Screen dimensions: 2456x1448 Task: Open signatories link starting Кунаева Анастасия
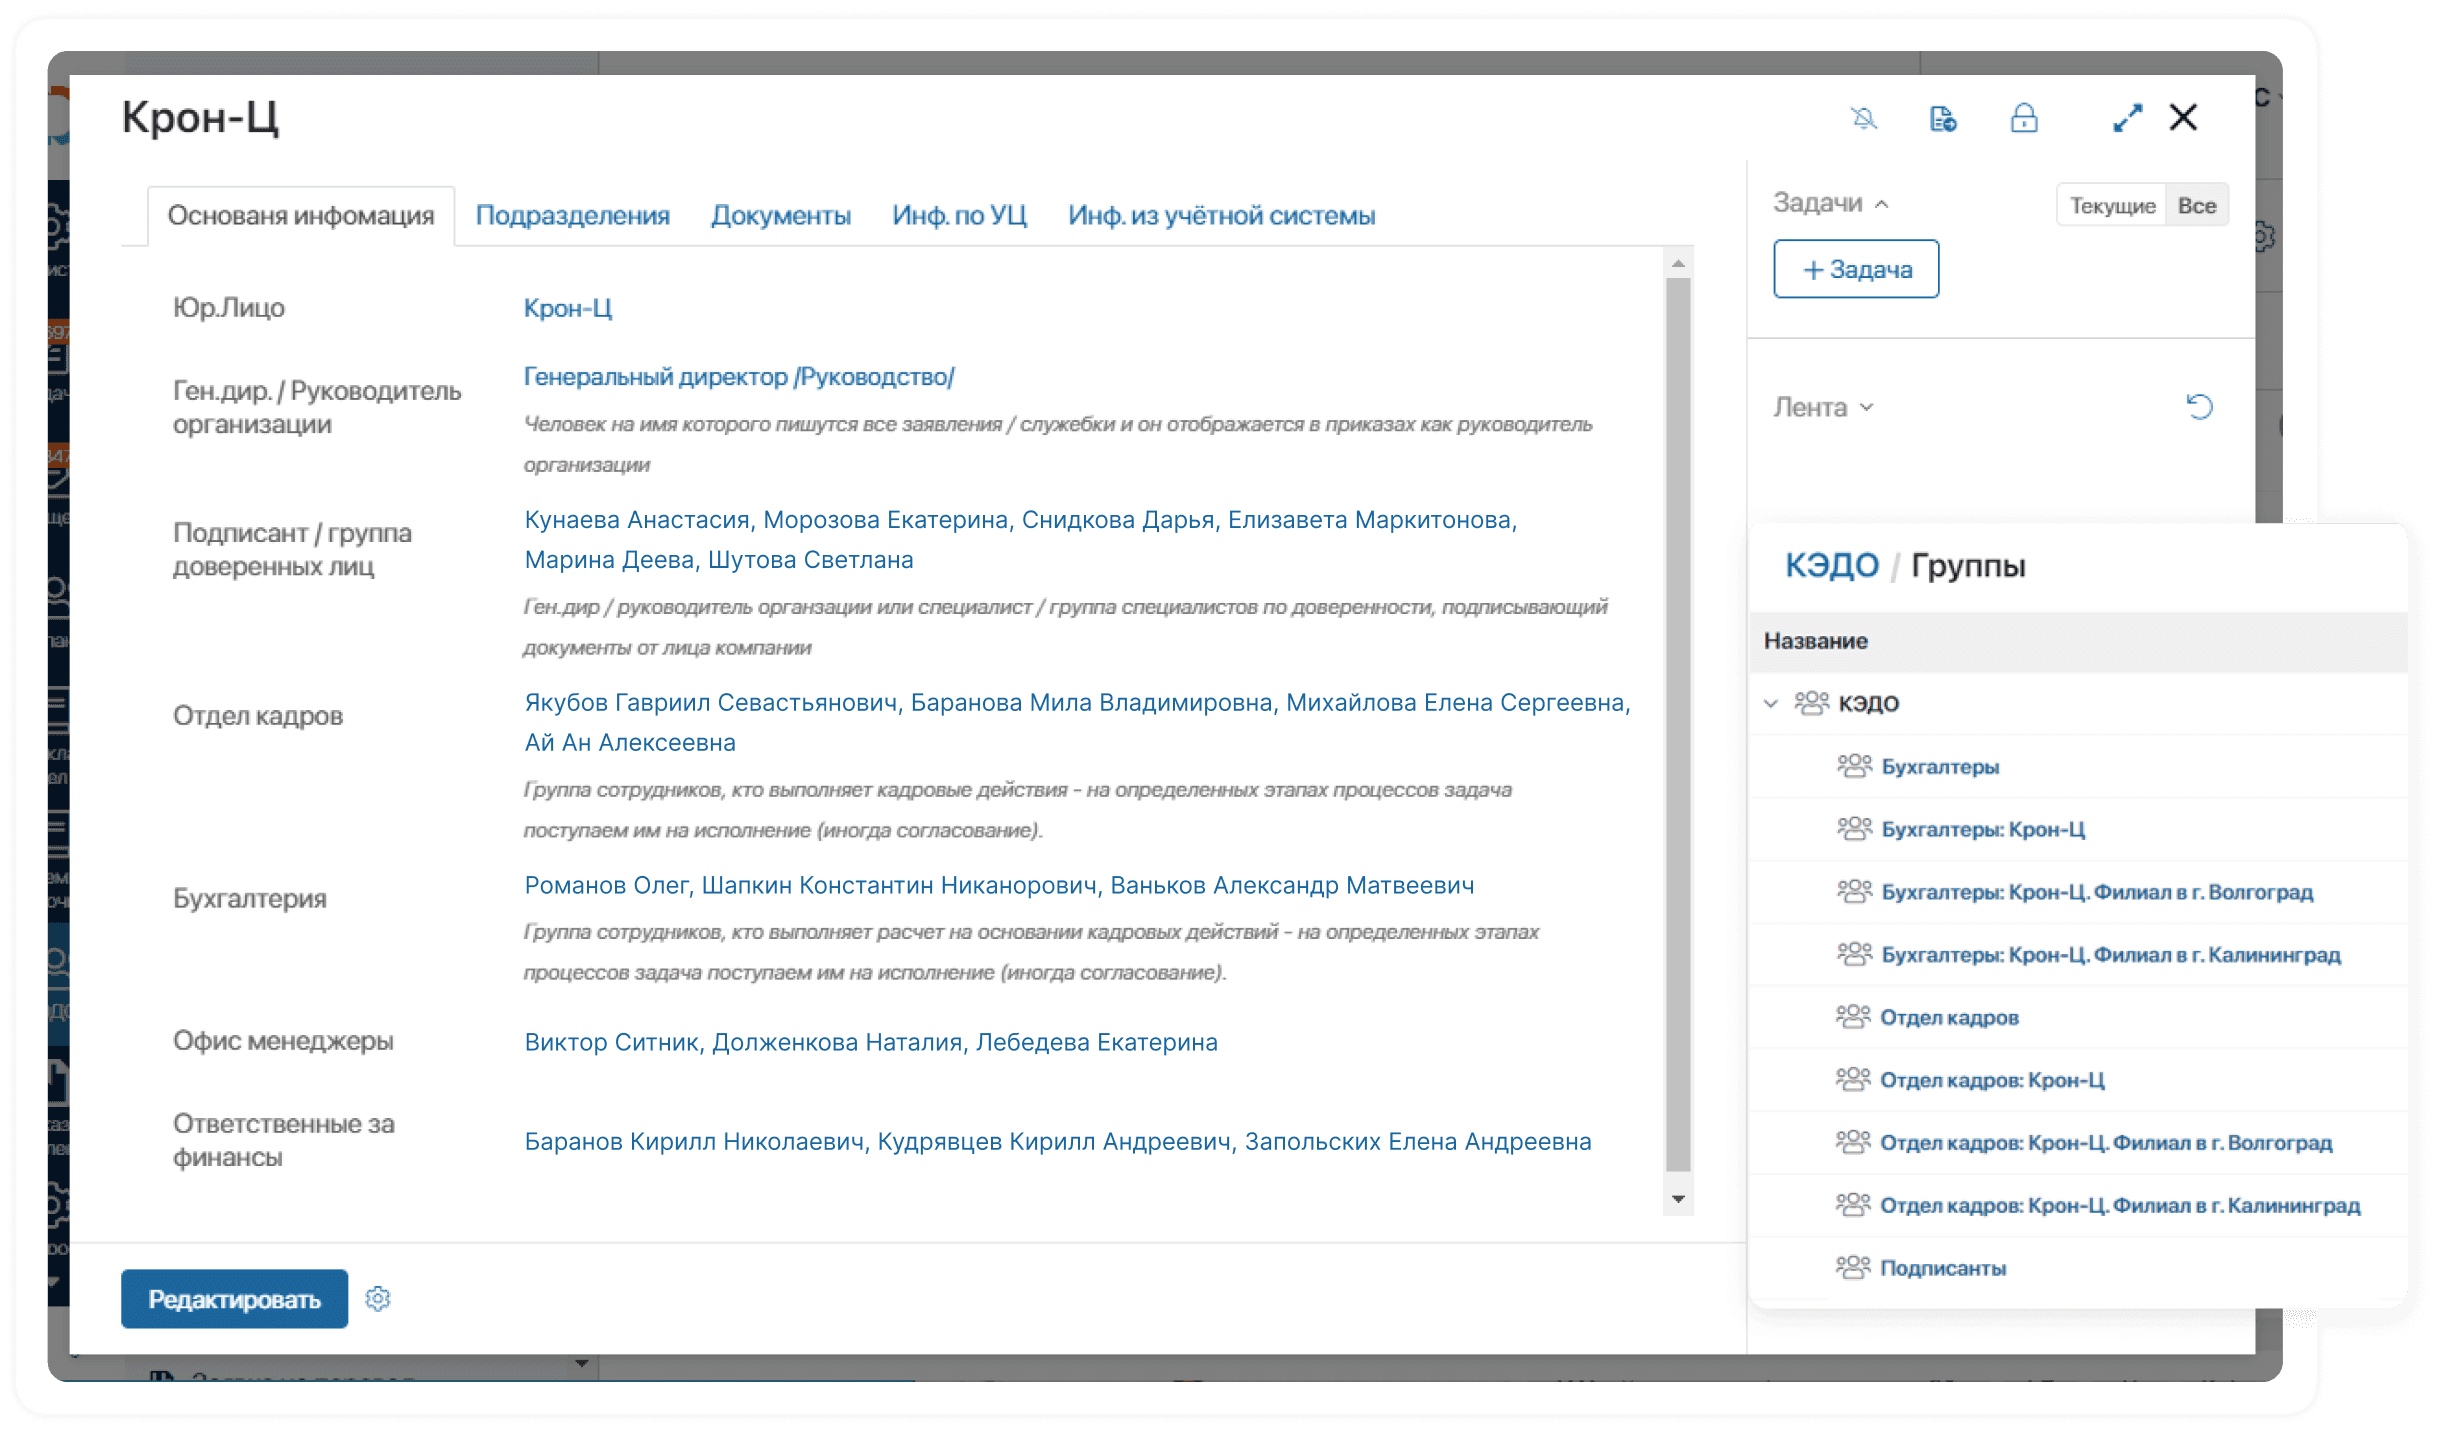coord(1020,540)
